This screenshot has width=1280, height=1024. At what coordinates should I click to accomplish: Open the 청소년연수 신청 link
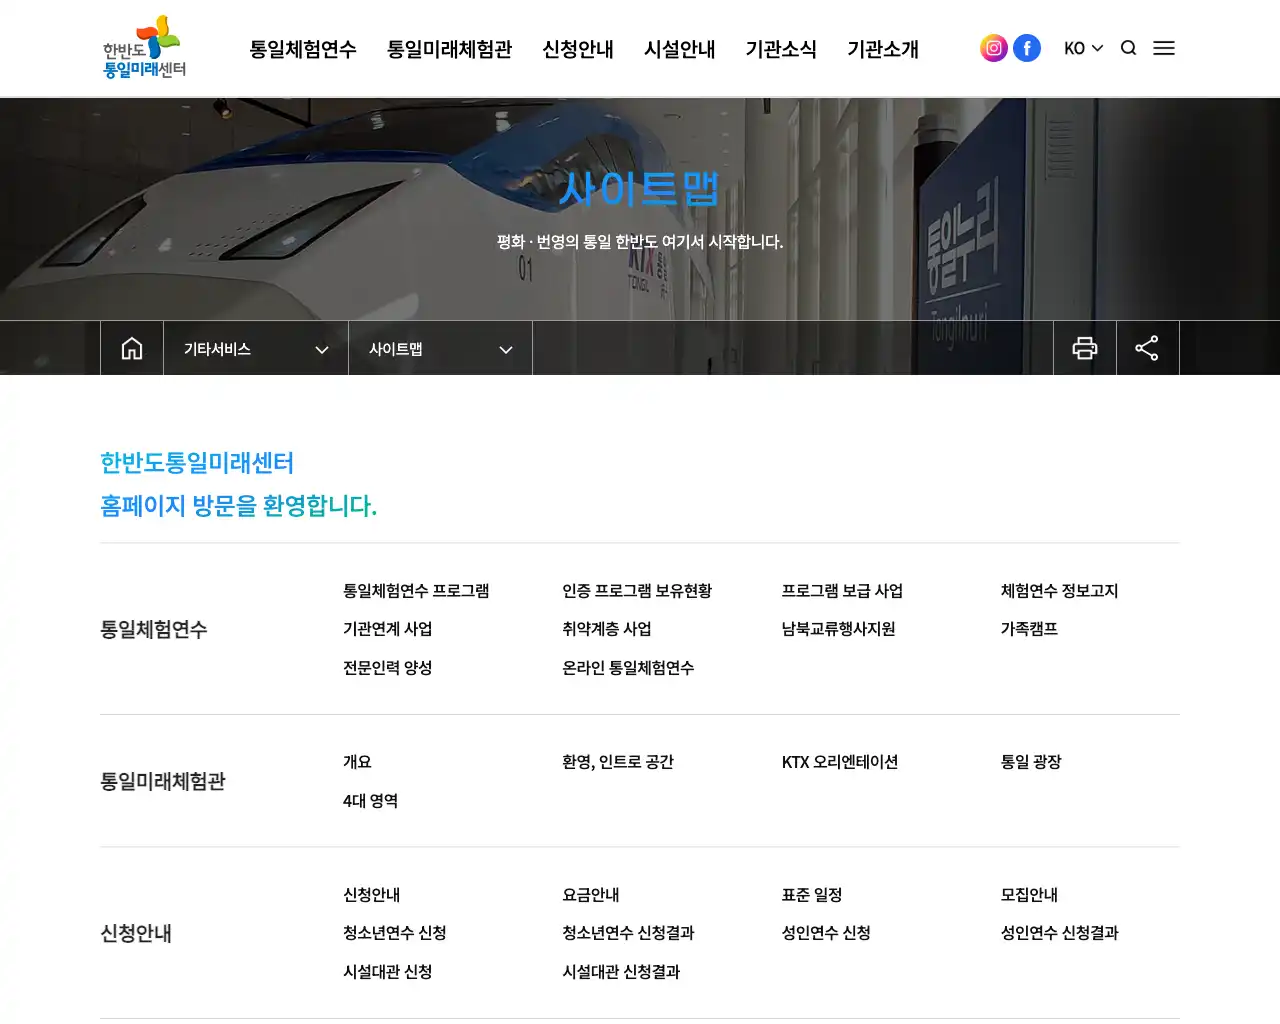pos(395,933)
